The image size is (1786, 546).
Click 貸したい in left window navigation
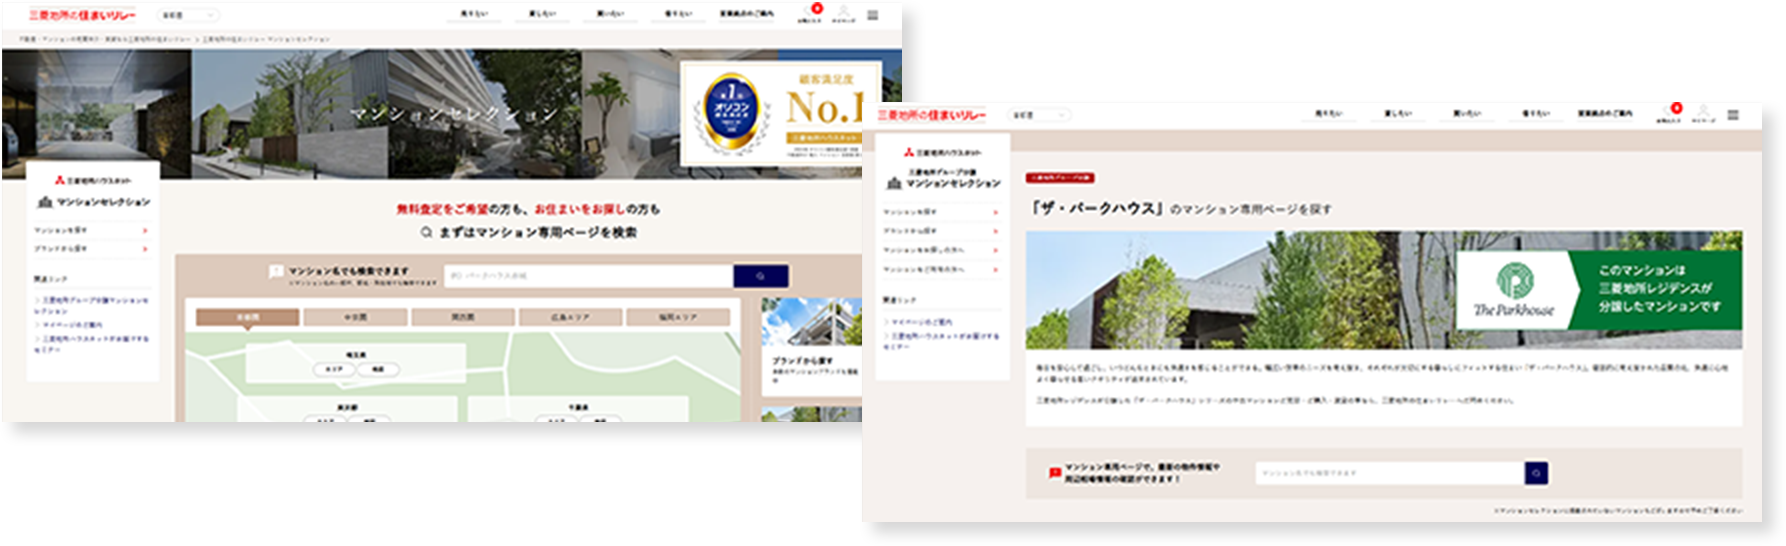point(542,14)
